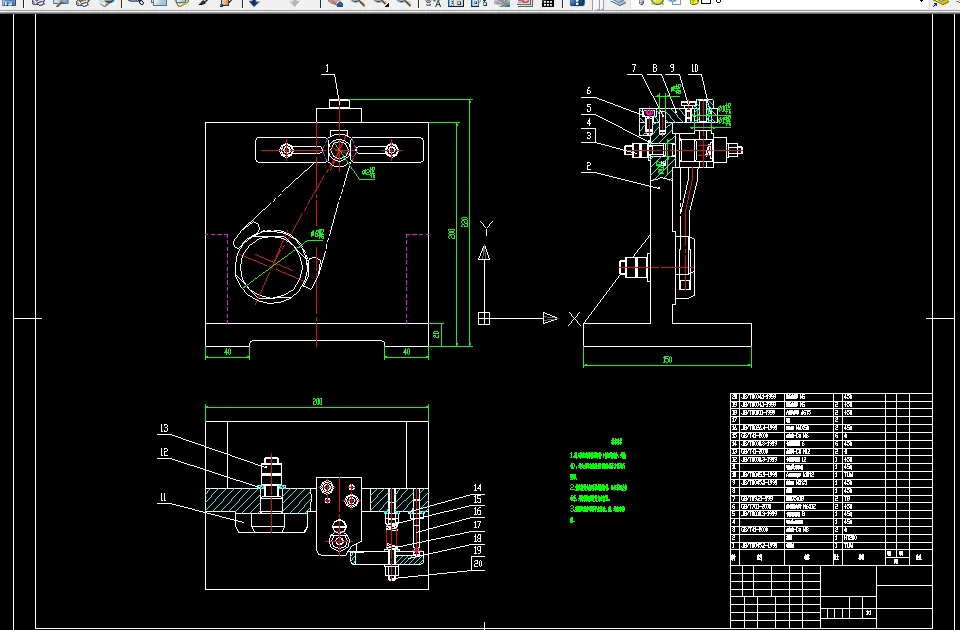This screenshot has height=630, width=960.
Task: Click the X axis label of UCS
Action: click(x=574, y=318)
